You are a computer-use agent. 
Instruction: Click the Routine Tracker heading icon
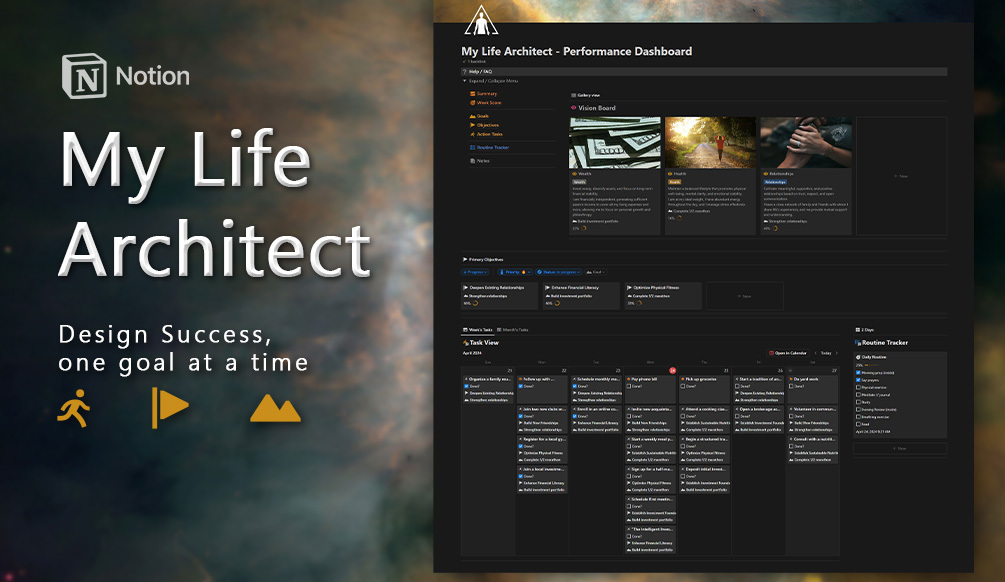[858, 343]
